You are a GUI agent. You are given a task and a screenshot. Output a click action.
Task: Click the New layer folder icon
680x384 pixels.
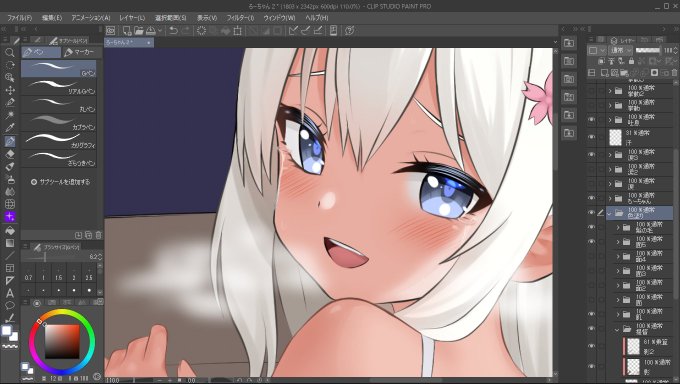tap(624, 73)
